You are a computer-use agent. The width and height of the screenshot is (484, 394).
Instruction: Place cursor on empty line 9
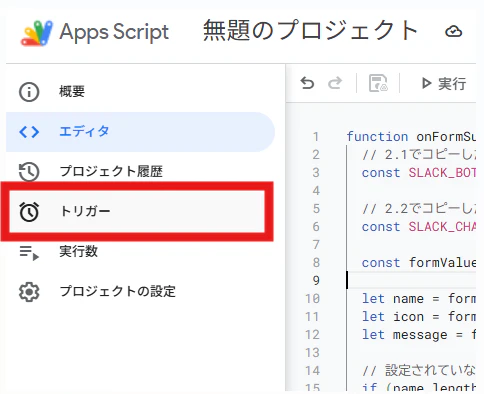coord(412,280)
